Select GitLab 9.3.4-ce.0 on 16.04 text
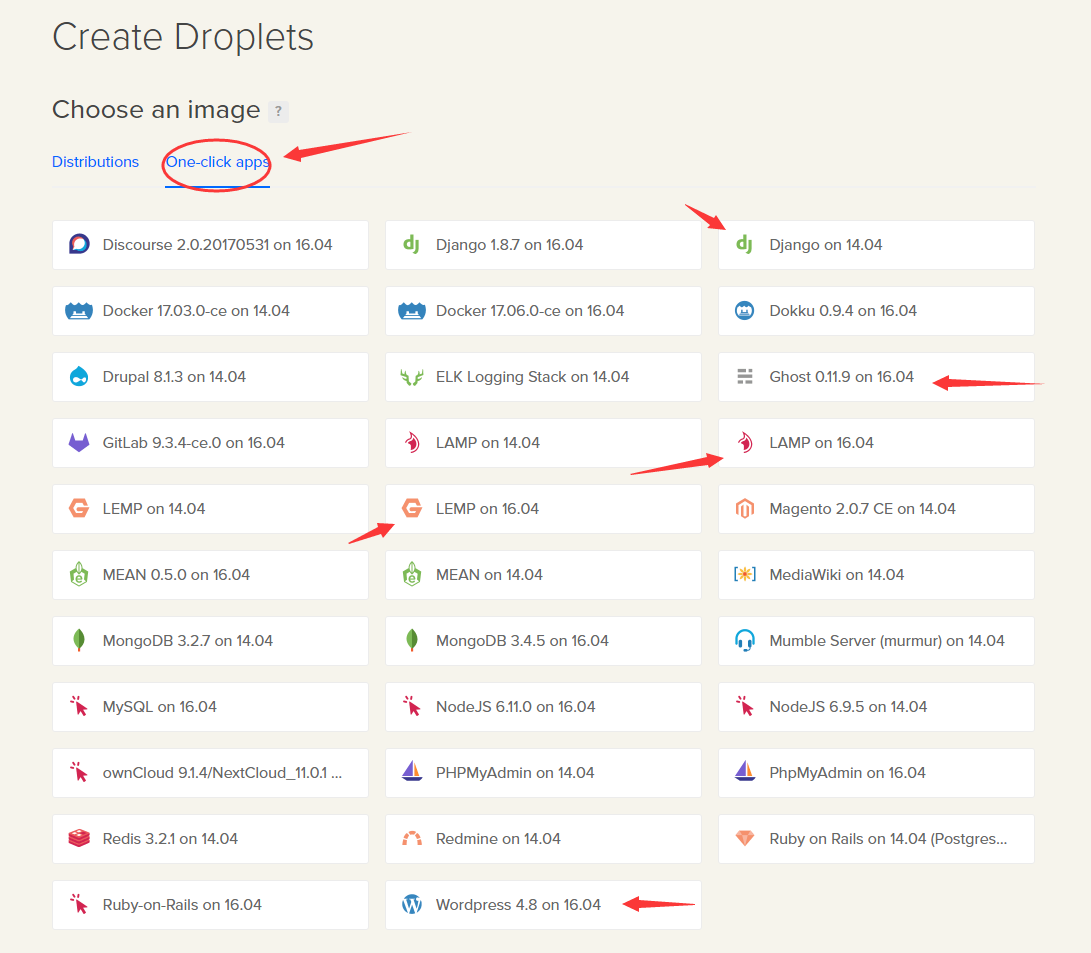This screenshot has width=1091, height=953. point(193,443)
